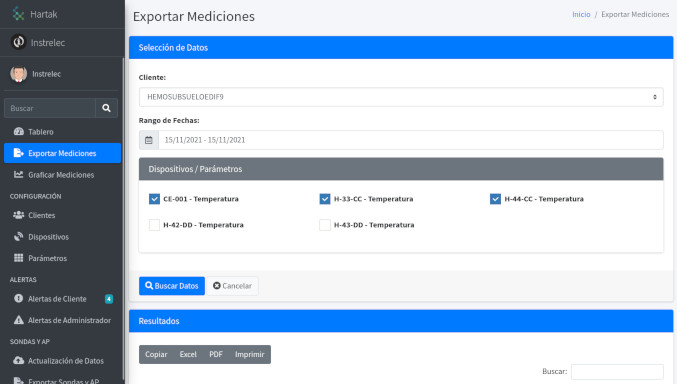
Task: Enable H-42-DD - Temperatura checkbox
Action: pyautogui.click(x=154, y=225)
